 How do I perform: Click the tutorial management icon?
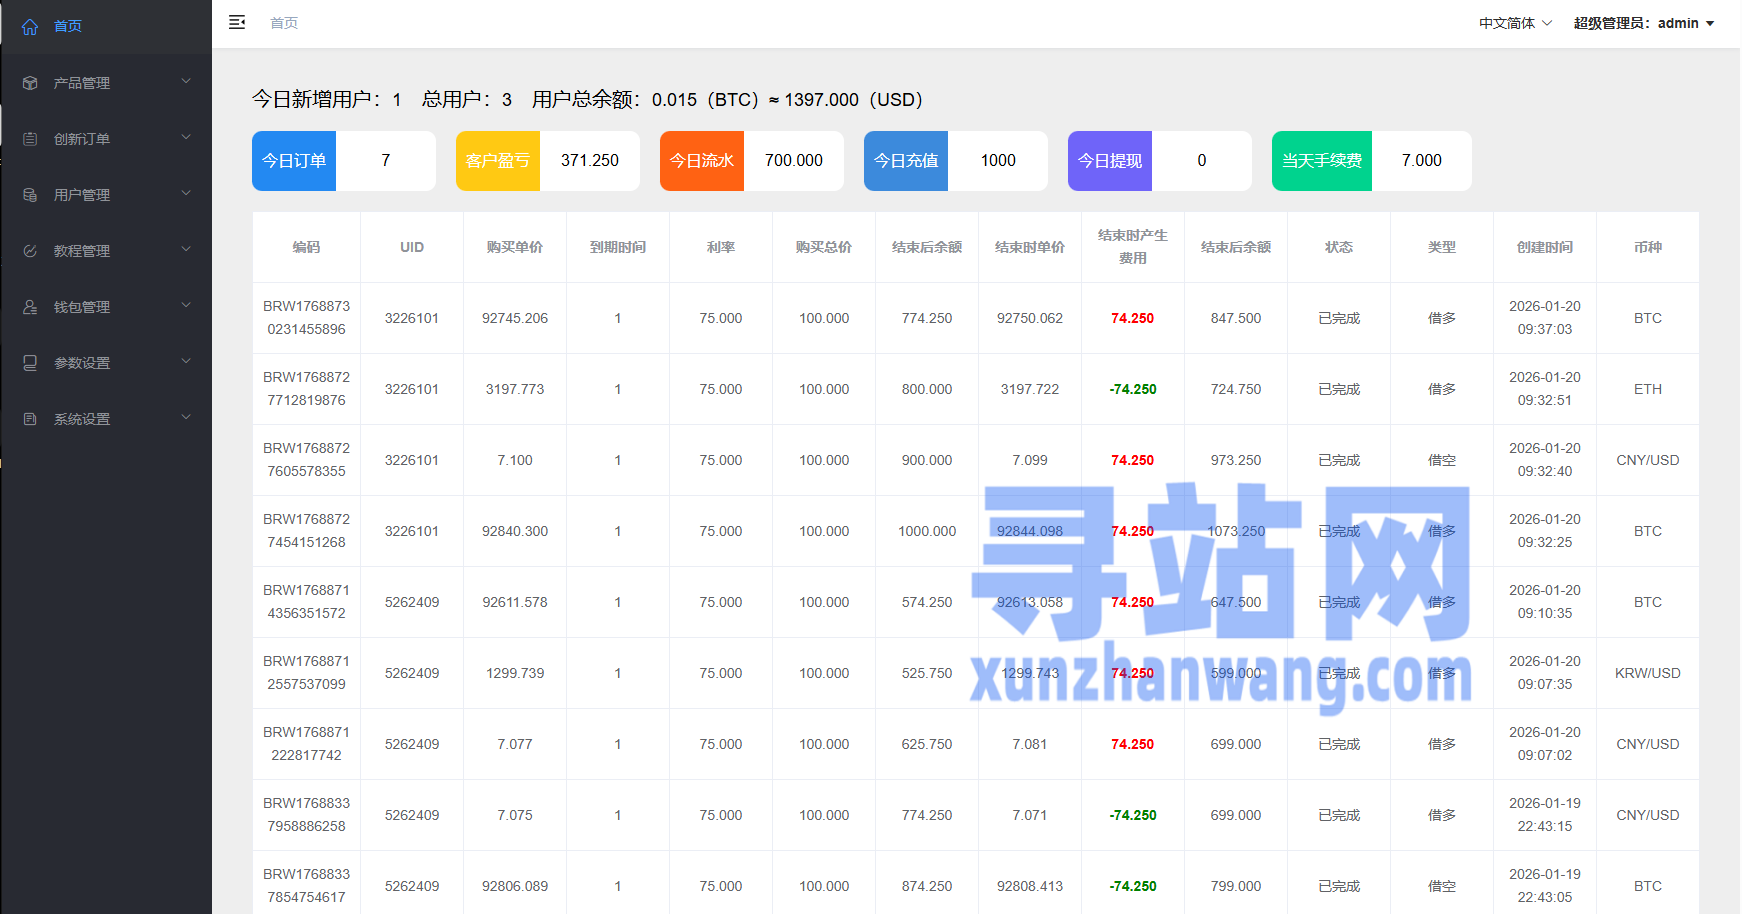[x=30, y=251]
